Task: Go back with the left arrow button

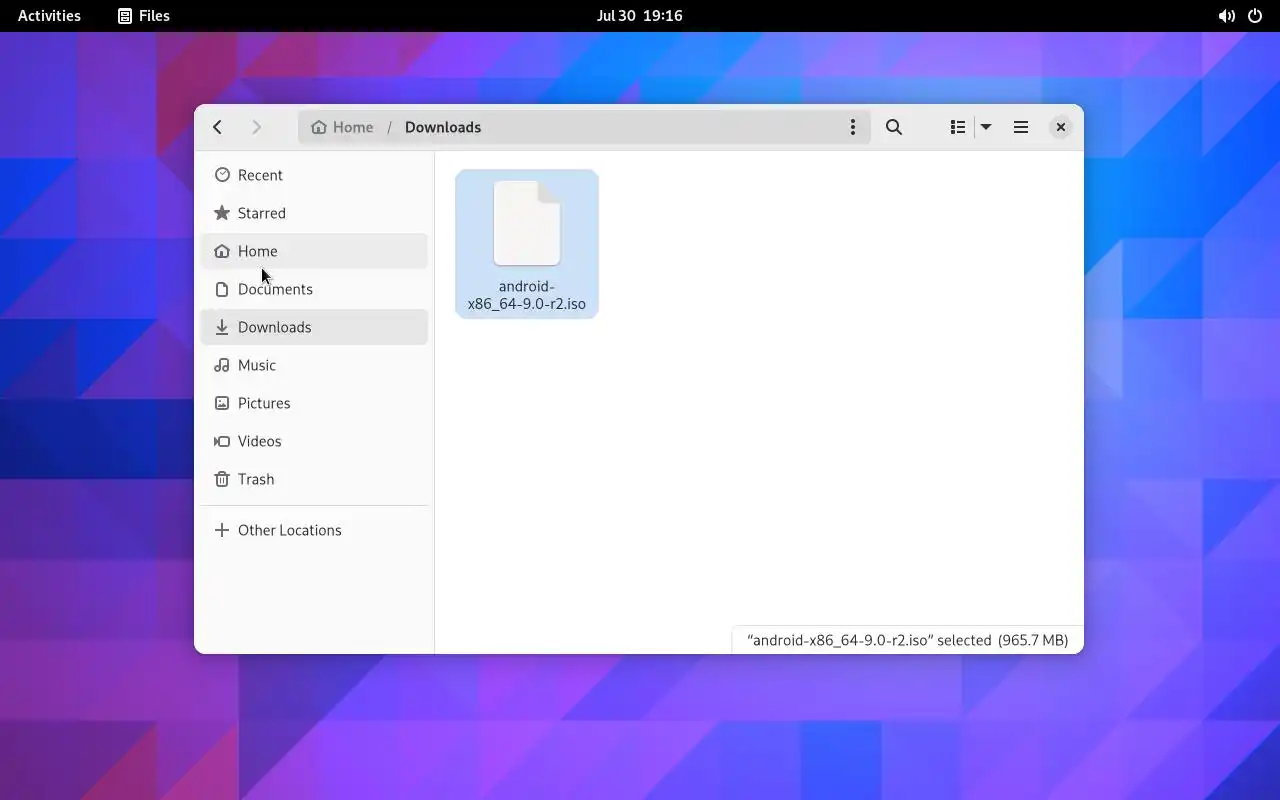Action: click(218, 127)
